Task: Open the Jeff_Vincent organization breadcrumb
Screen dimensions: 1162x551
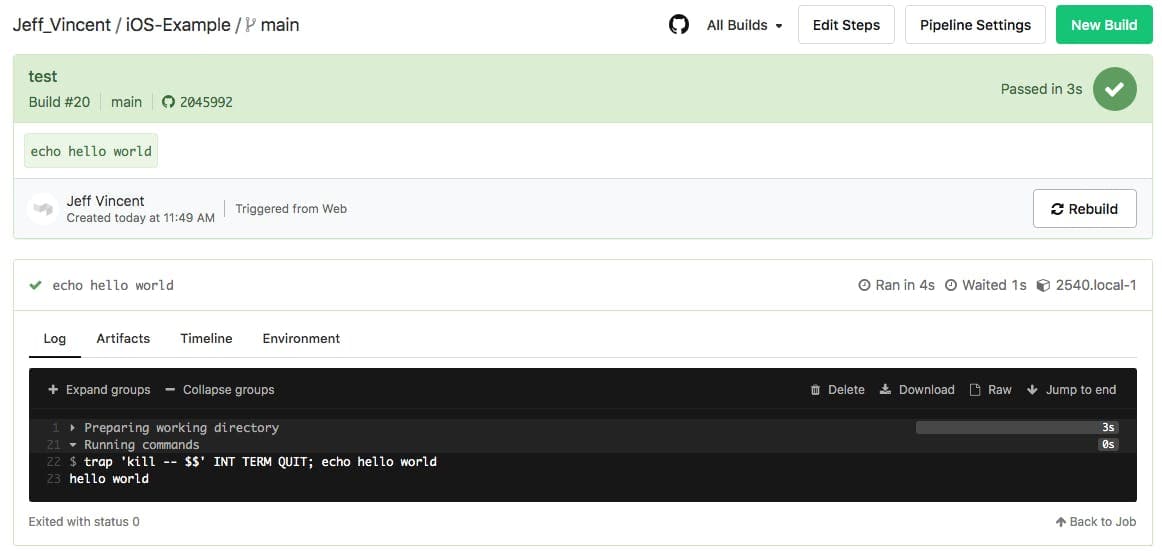Action: (x=61, y=25)
